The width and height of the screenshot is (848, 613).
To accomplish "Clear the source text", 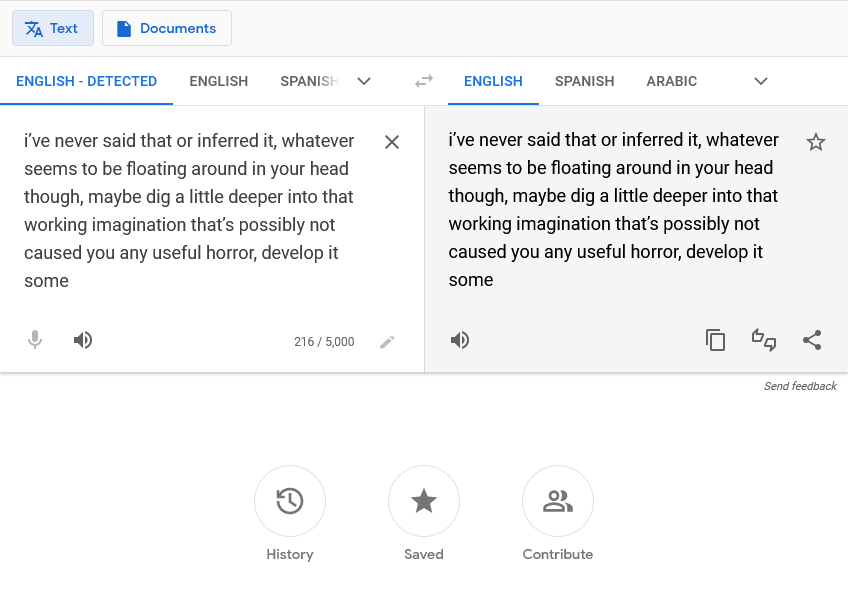I will 392,142.
